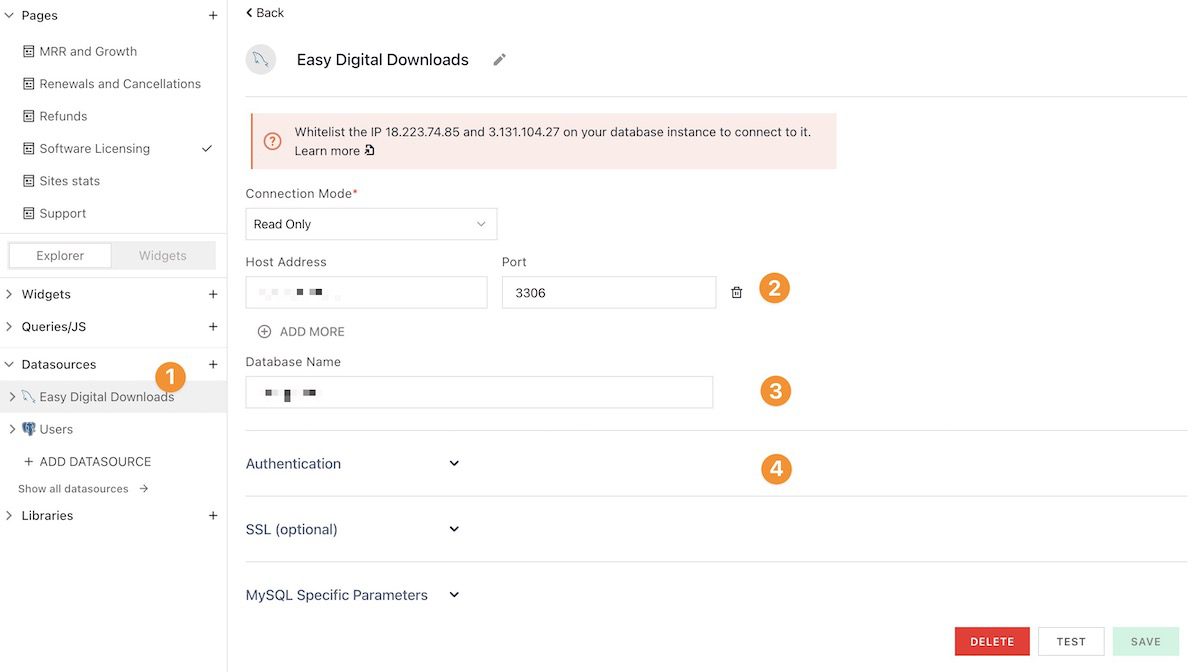Go Back from datasource editor
This screenshot has height=672, width=1200.
click(265, 13)
